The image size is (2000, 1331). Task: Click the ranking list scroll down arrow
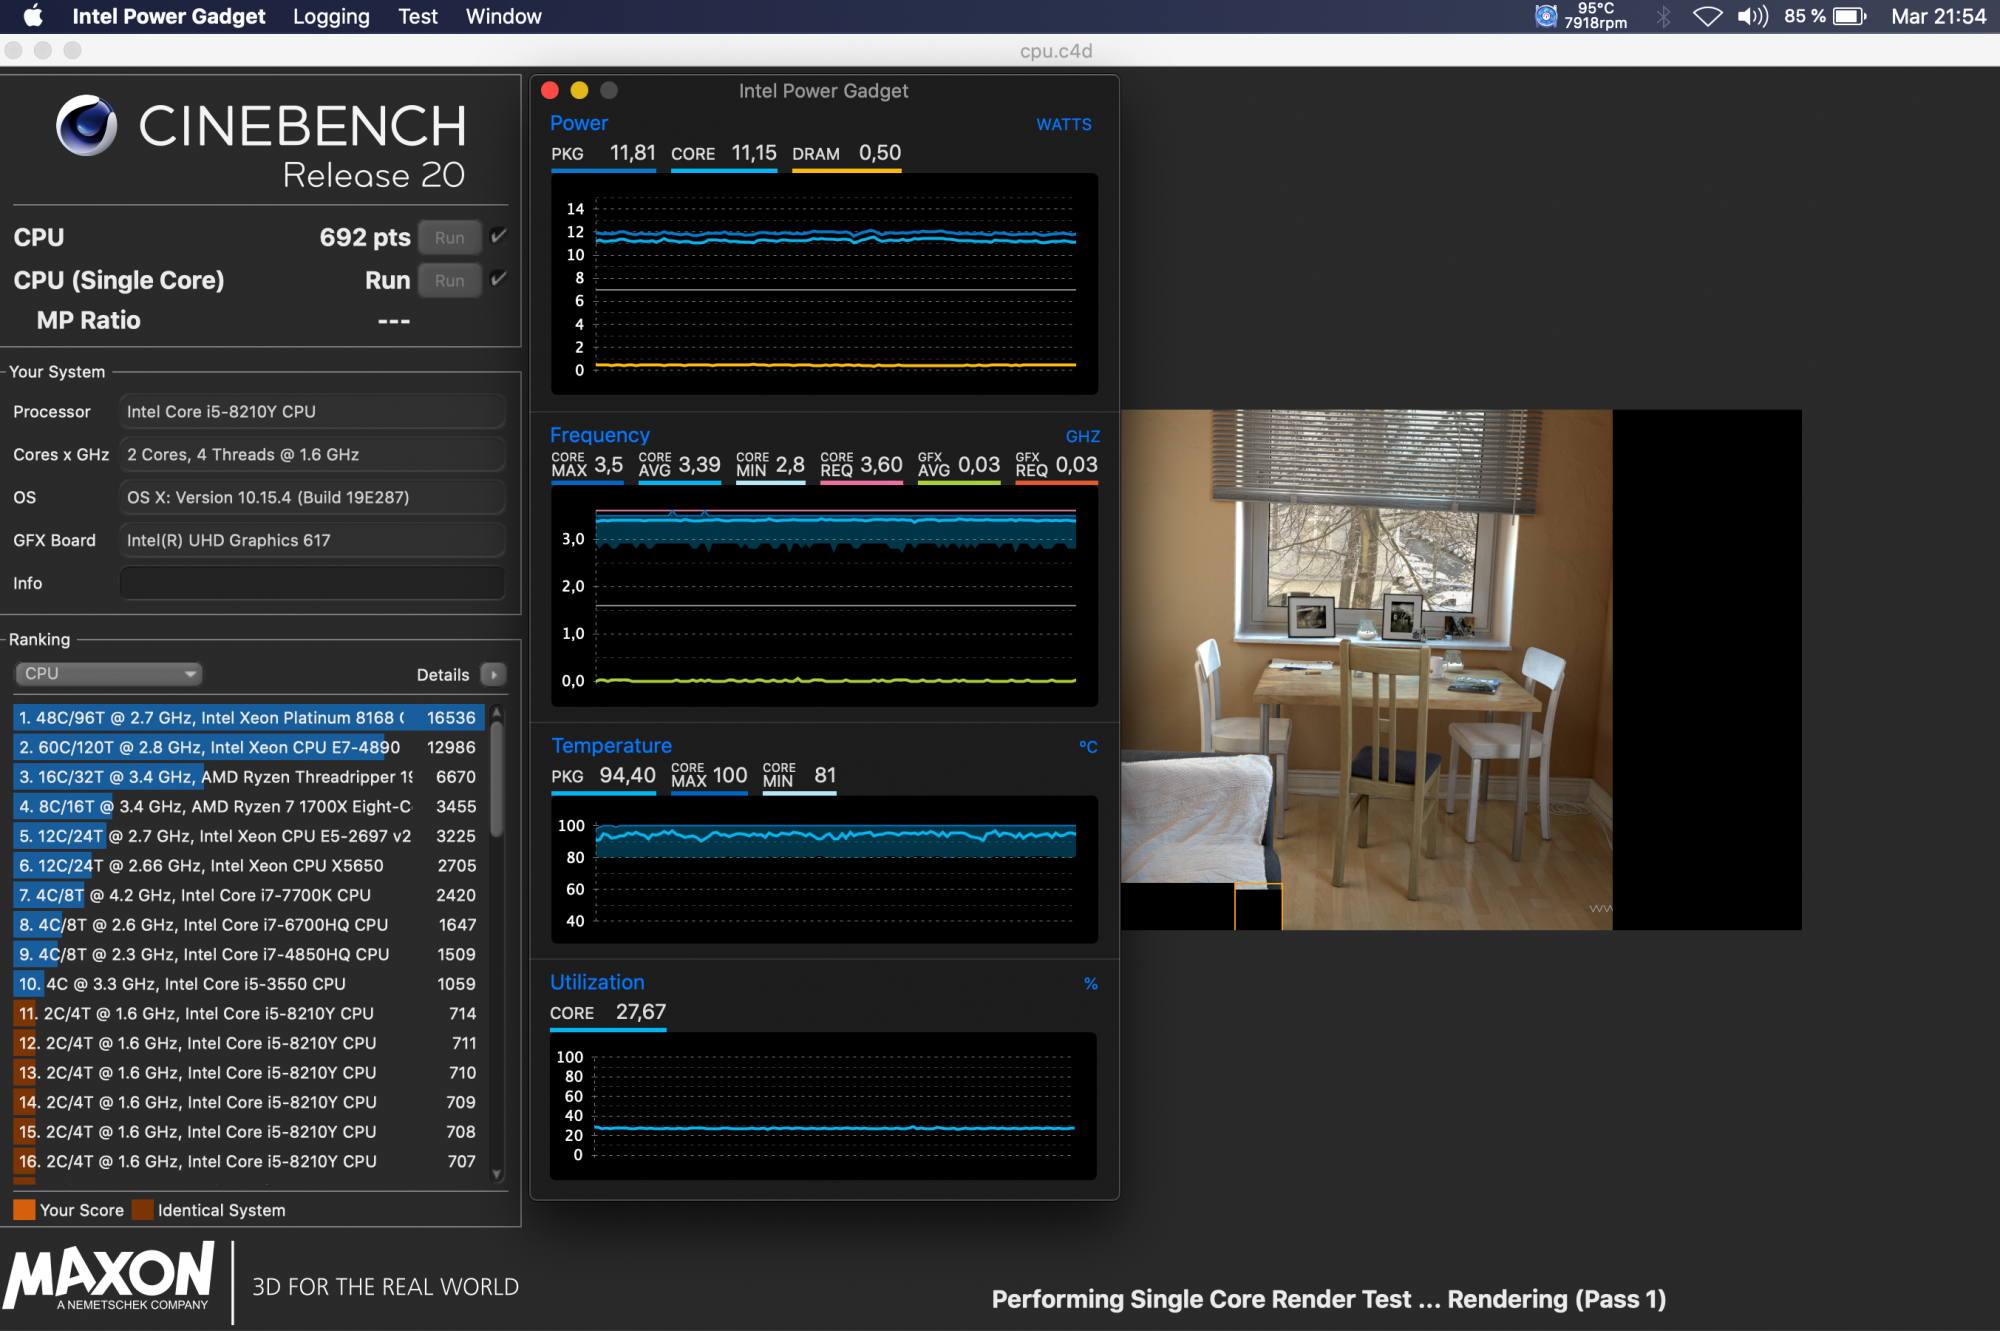point(497,1175)
